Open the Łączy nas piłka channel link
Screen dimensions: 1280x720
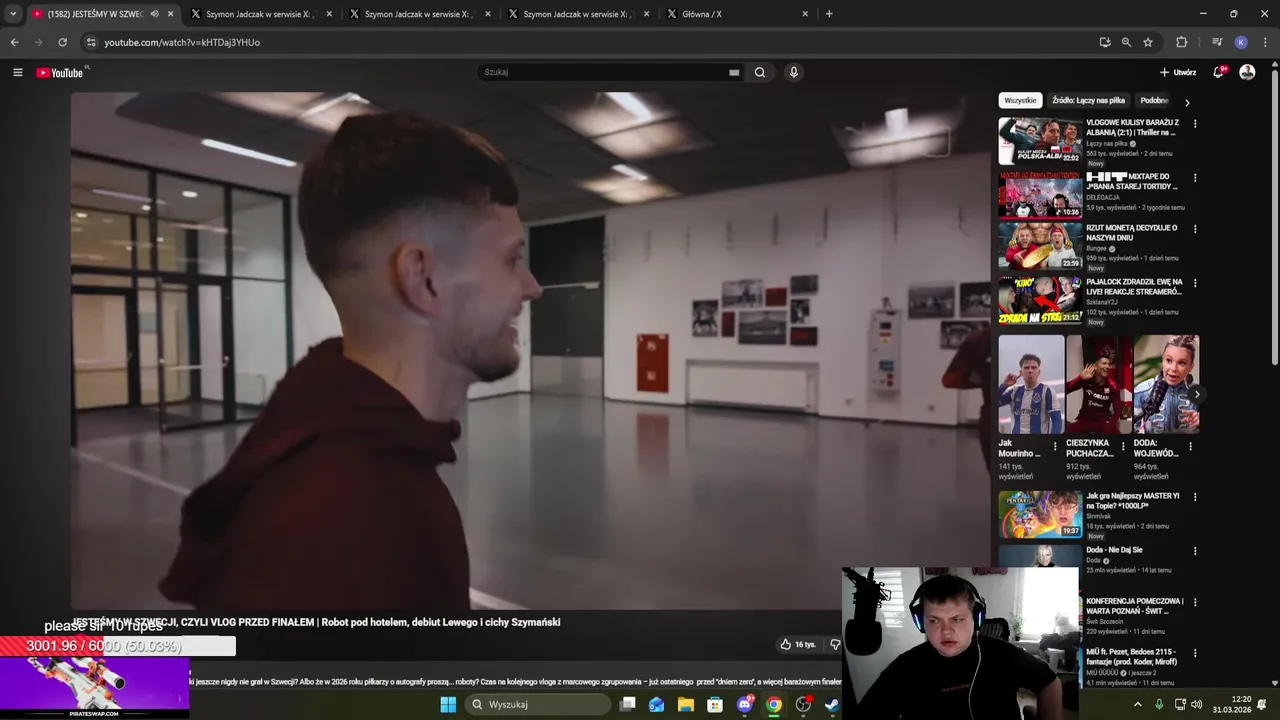point(1106,143)
